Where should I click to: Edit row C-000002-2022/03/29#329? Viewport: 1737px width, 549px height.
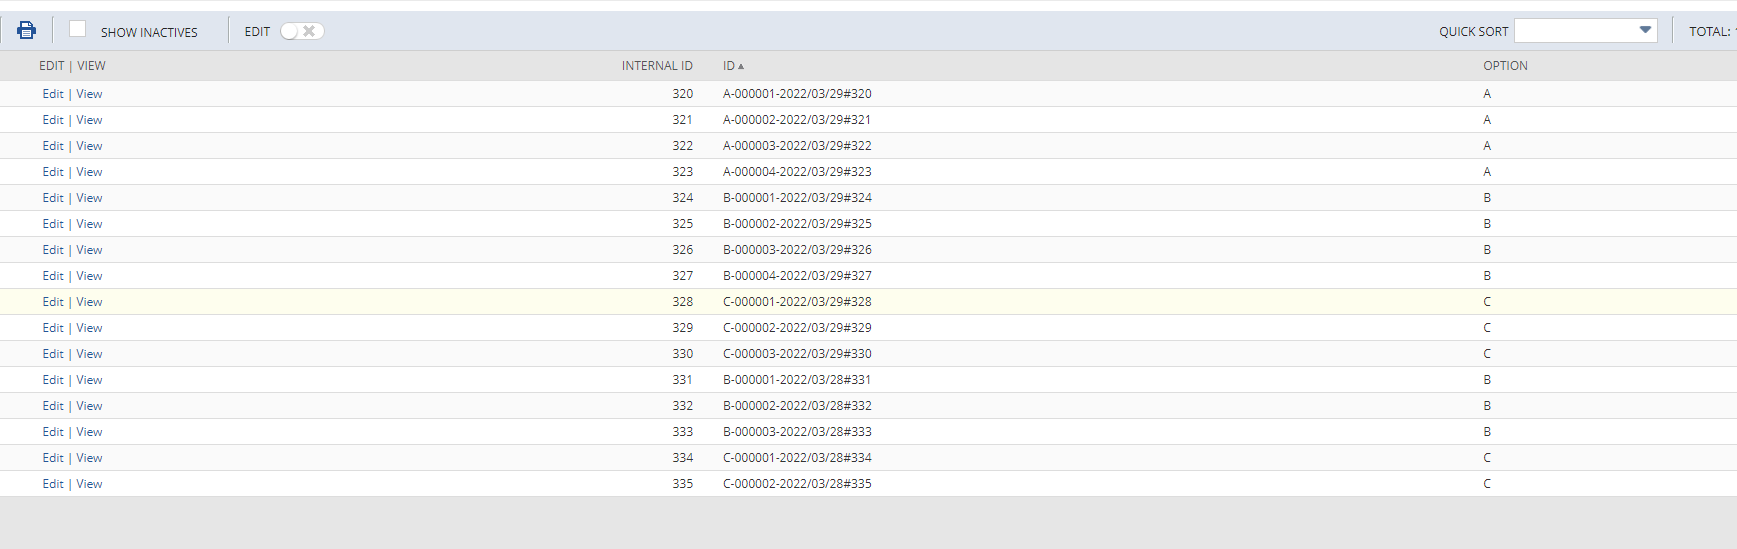click(x=53, y=328)
